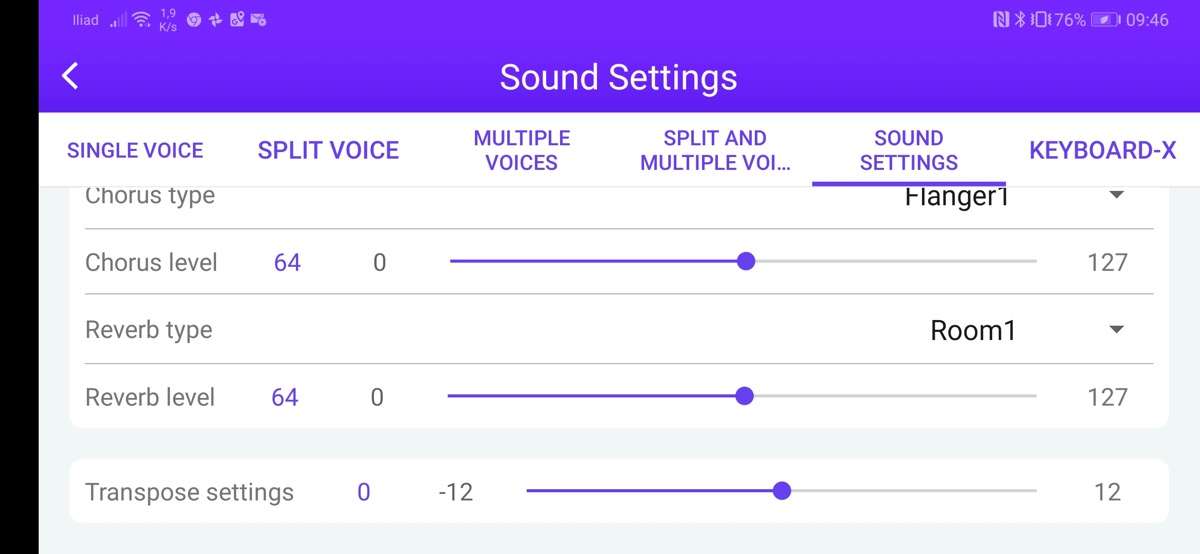Tap the cellular signal strength icon

tap(117, 19)
